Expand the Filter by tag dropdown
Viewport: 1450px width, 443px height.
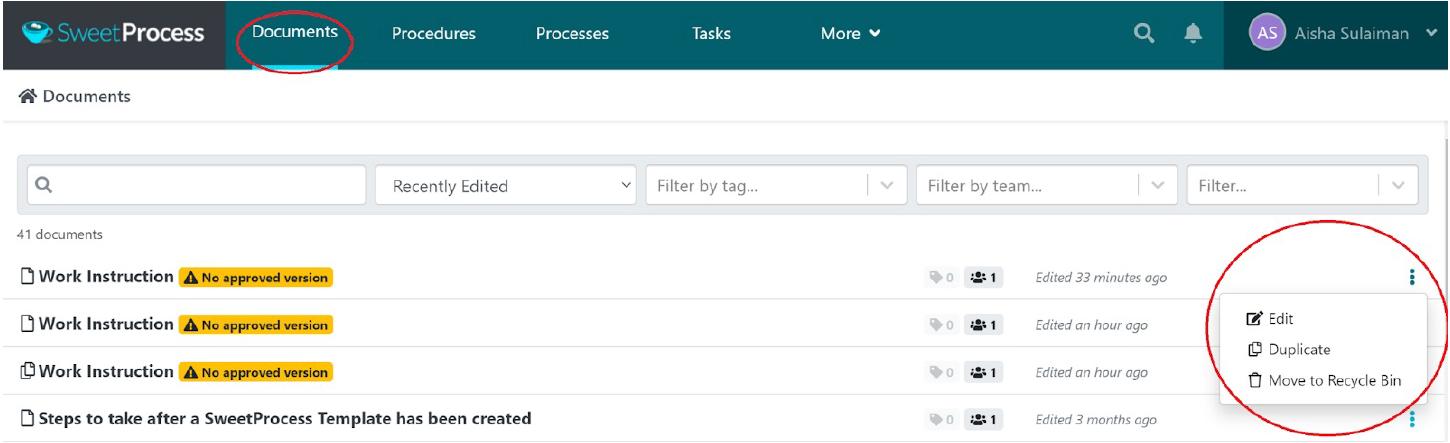click(886, 186)
